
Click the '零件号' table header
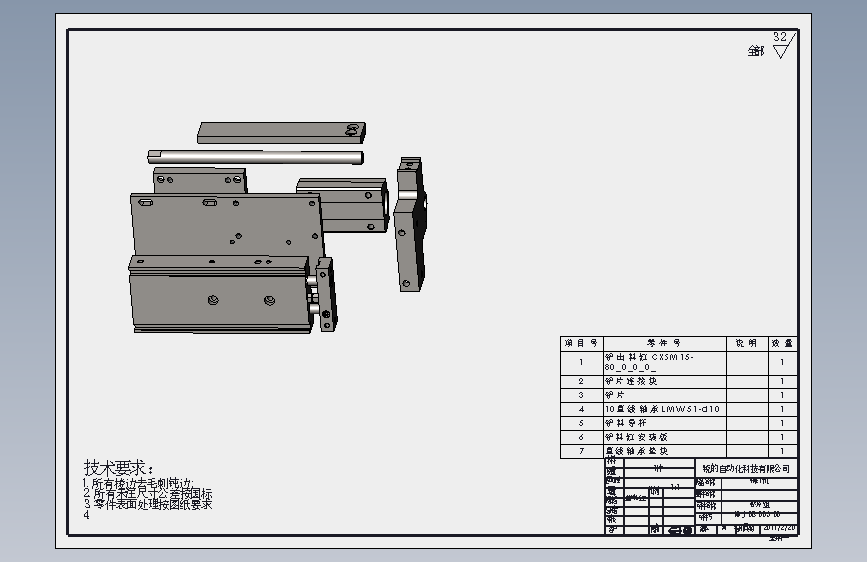click(x=665, y=344)
